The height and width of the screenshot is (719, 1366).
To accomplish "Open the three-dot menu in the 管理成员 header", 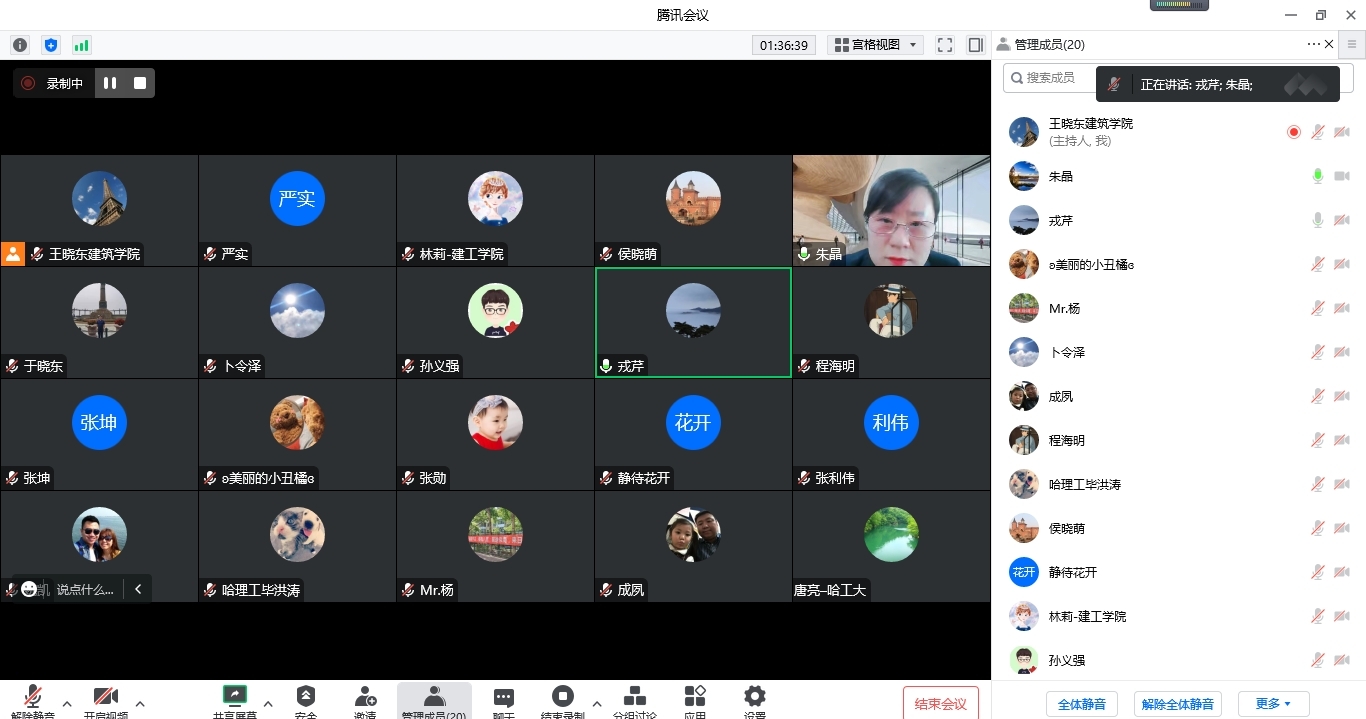I will tap(1313, 45).
